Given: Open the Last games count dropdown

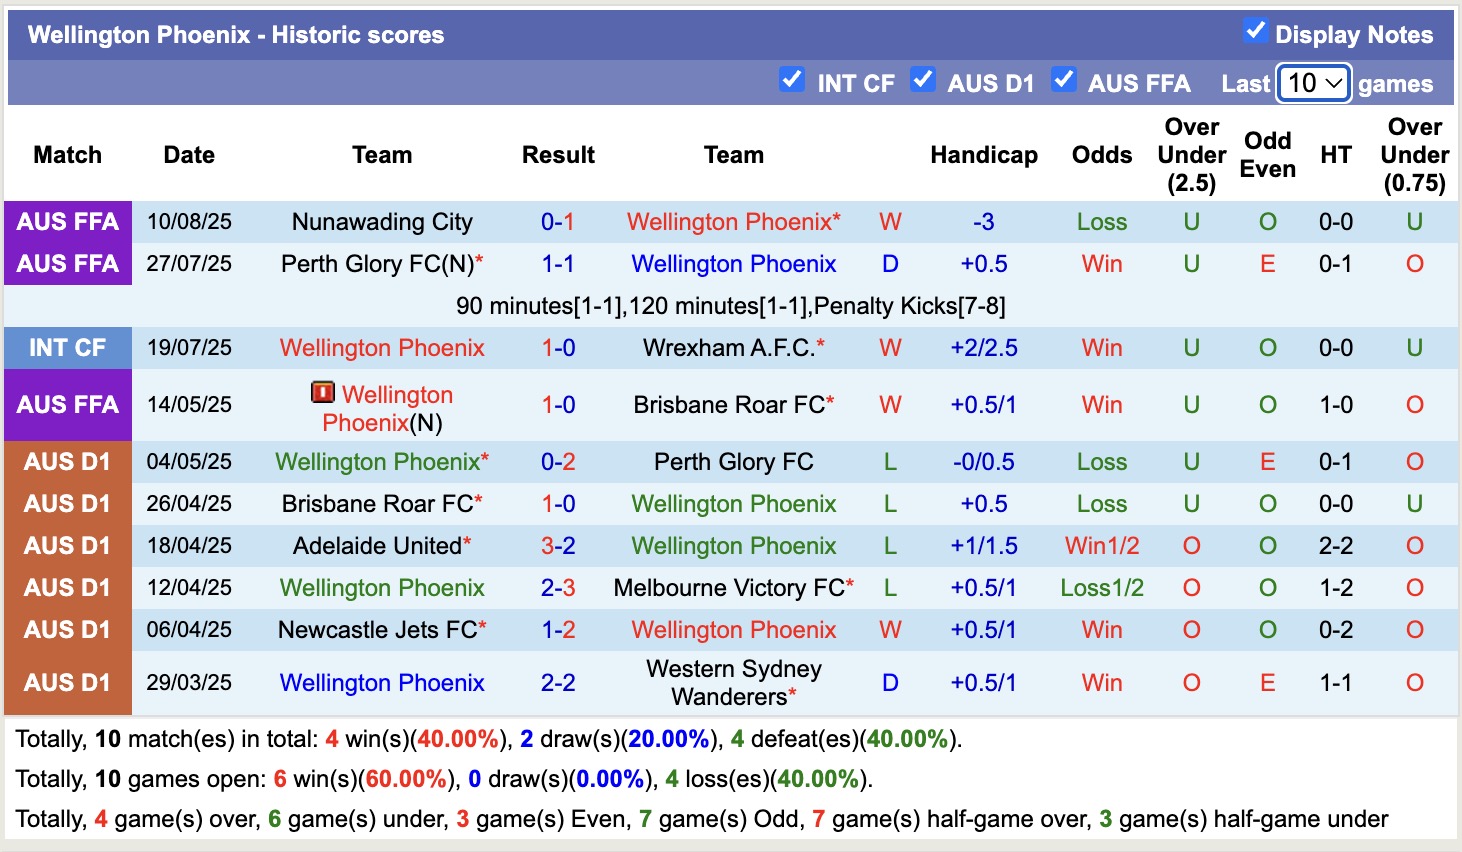Looking at the screenshot, I should (x=1313, y=83).
